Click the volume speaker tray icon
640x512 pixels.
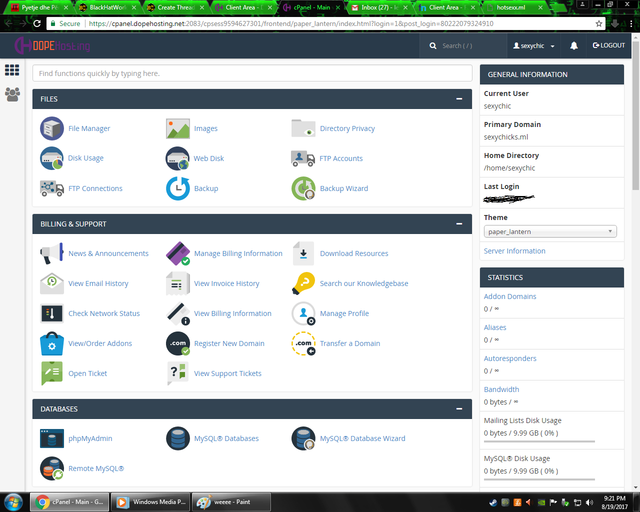[589, 502]
